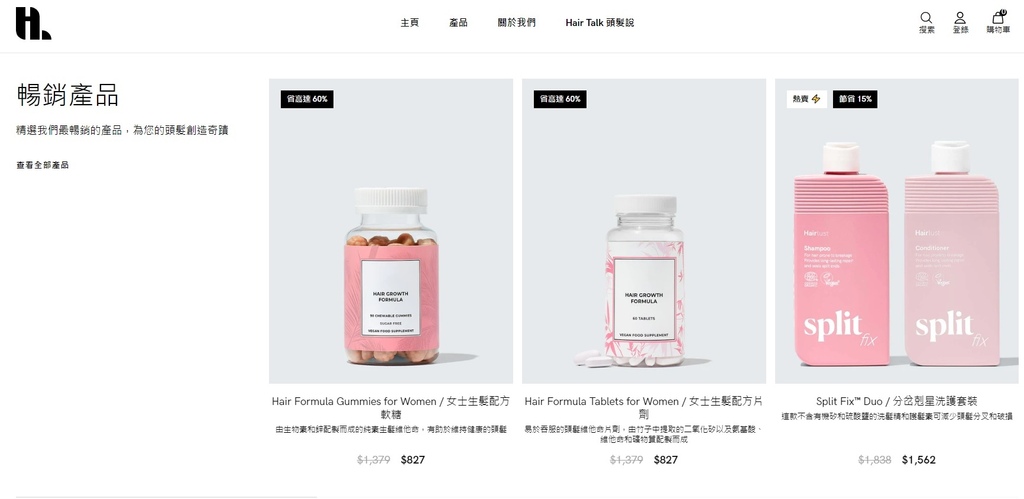Click the 省高達 60% badge on Tablets
This screenshot has width=1024, height=499.
pyautogui.click(x=560, y=99)
